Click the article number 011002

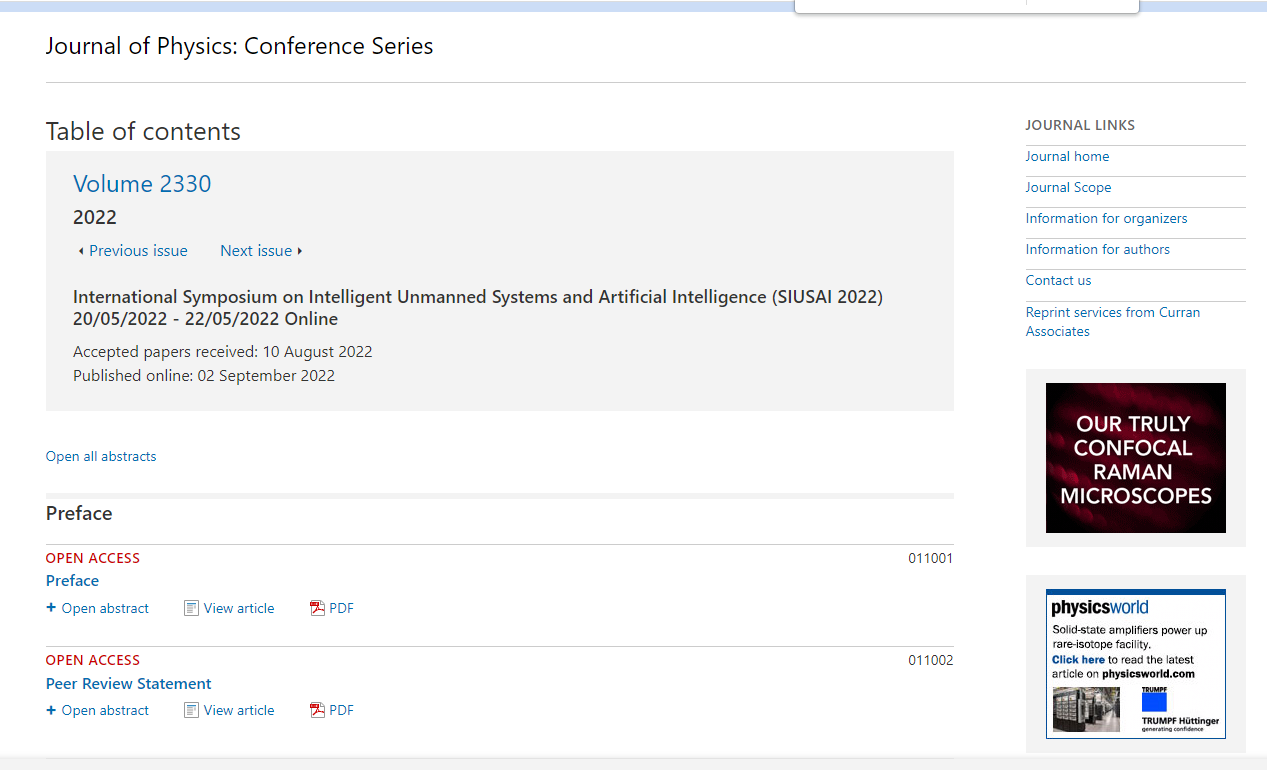(x=930, y=660)
